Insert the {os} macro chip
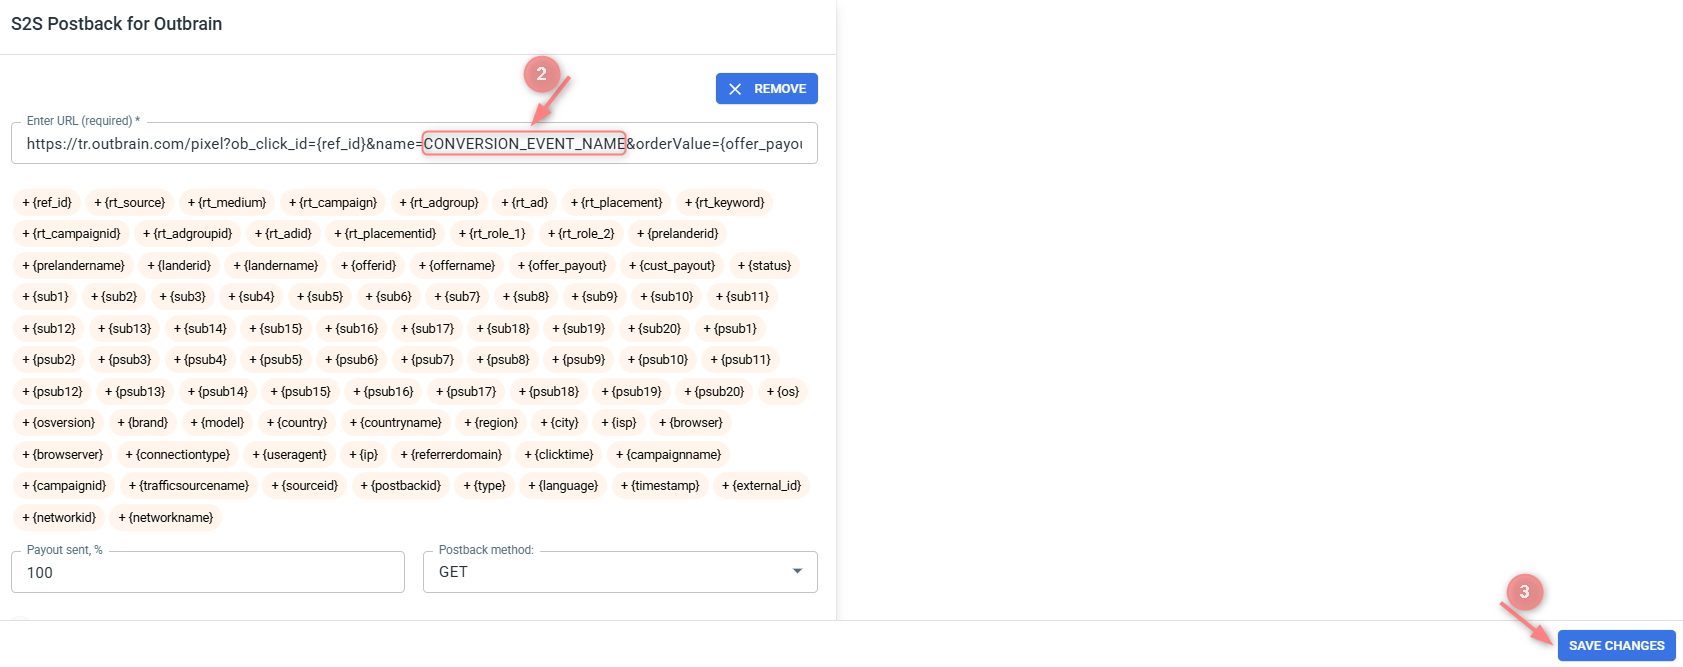The height and width of the screenshot is (667, 1683). click(783, 392)
